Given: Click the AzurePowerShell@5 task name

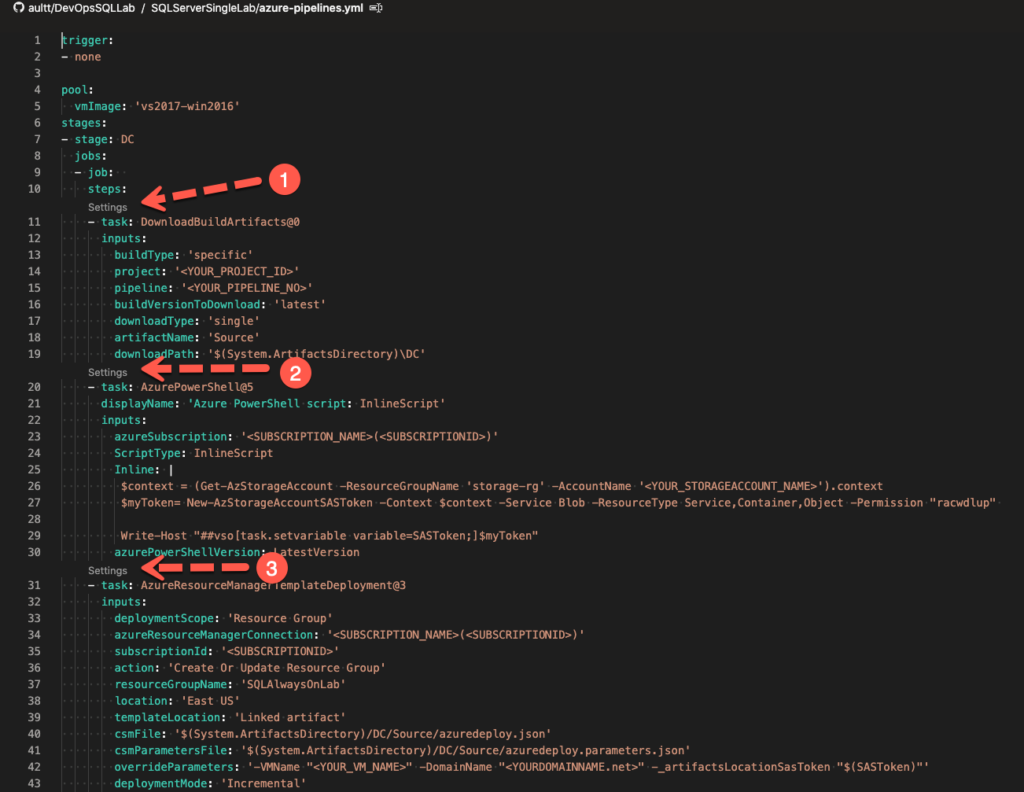Looking at the screenshot, I should 197,387.
